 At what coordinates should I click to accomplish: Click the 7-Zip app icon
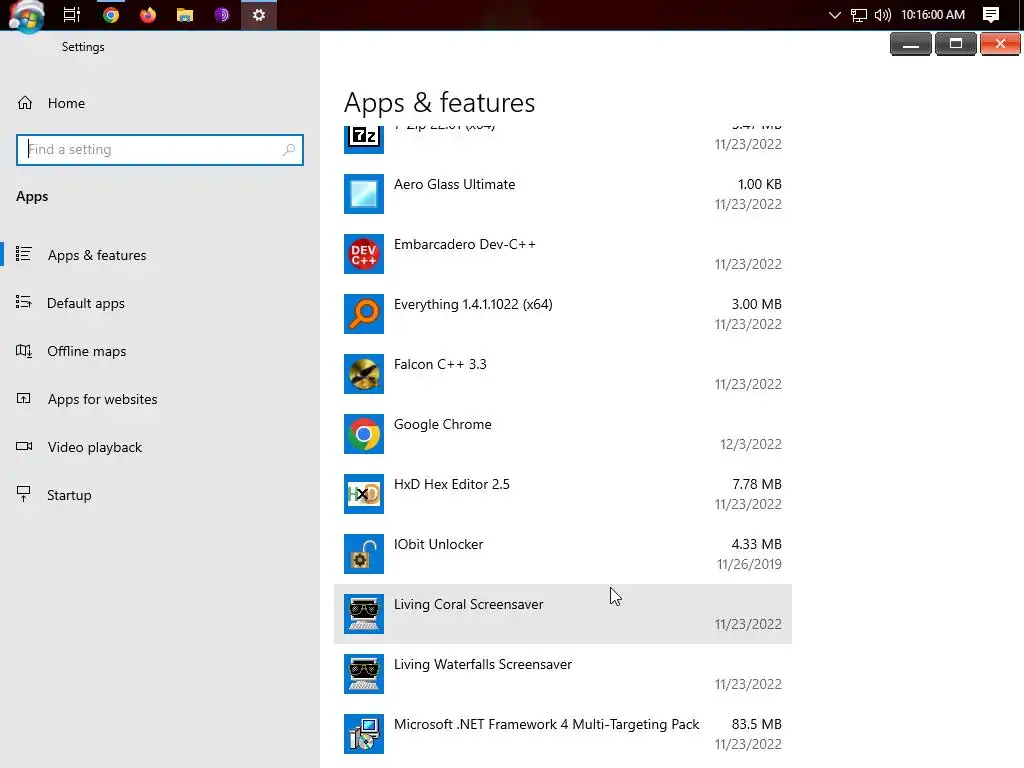click(364, 138)
